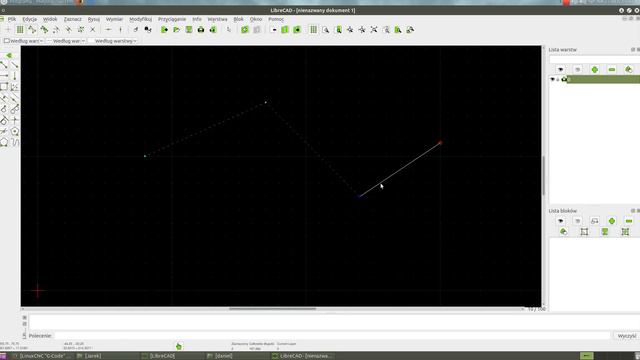Switch to [daniel] taskbar window
This screenshot has width=640, height=360.
click(x=220, y=356)
